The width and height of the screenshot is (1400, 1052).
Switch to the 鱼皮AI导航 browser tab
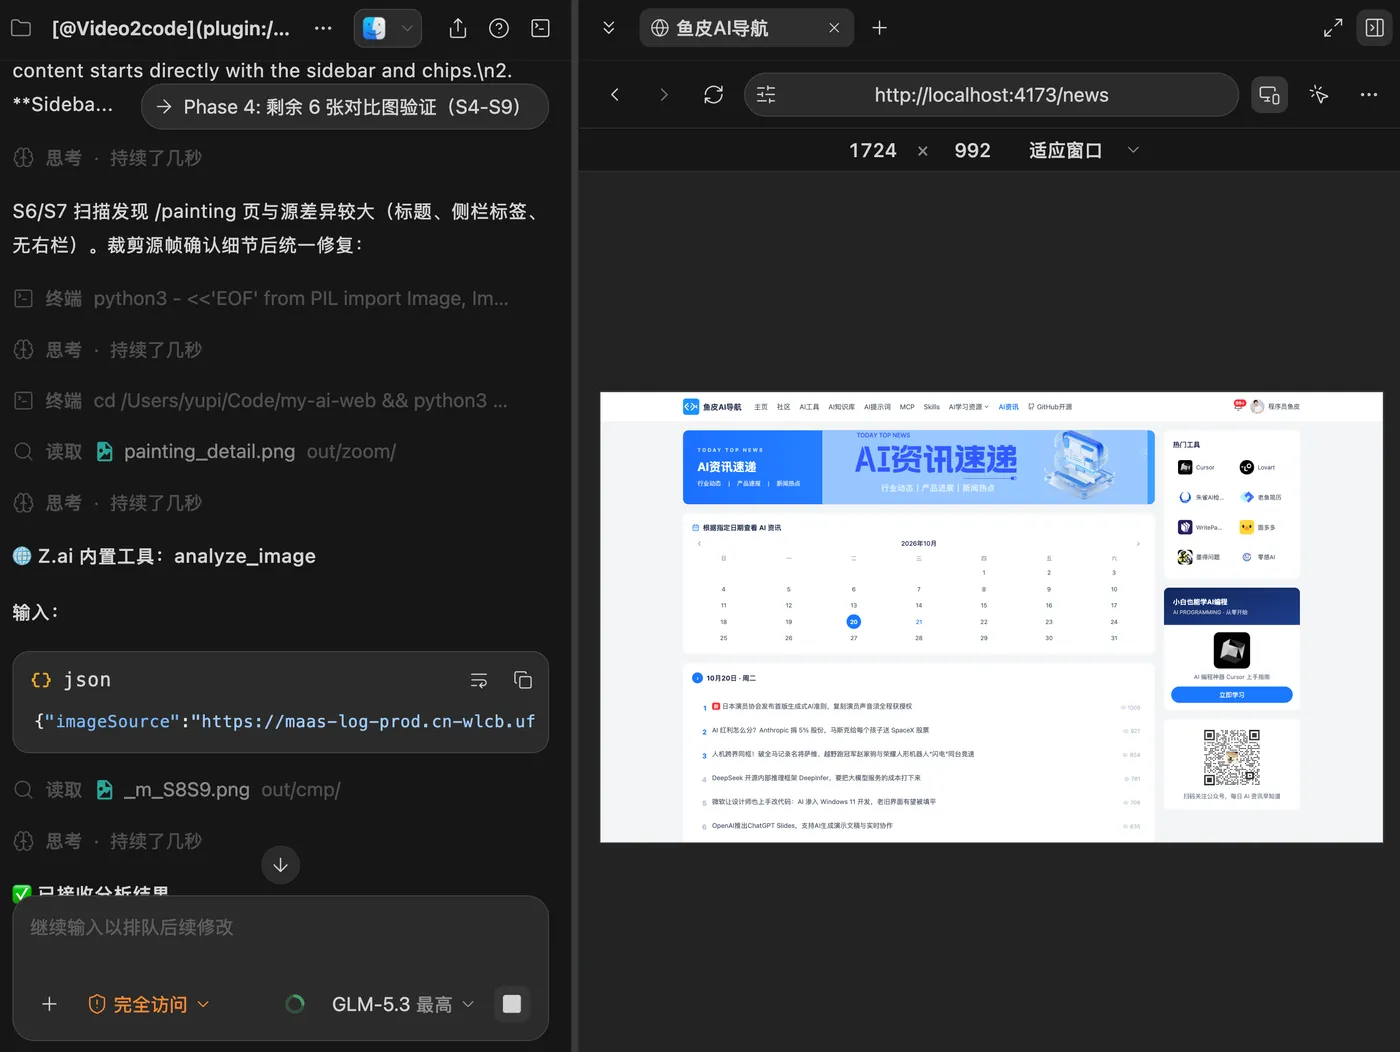tap(746, 28)
